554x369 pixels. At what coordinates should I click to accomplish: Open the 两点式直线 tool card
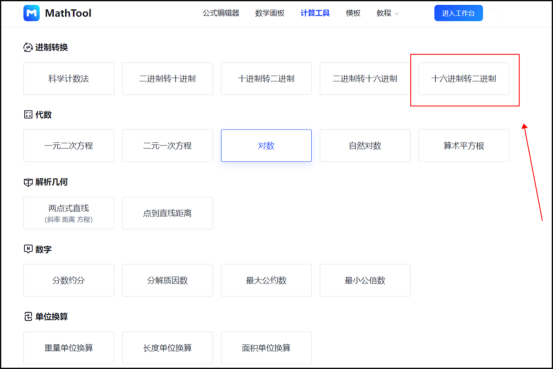tap(69, 213)
